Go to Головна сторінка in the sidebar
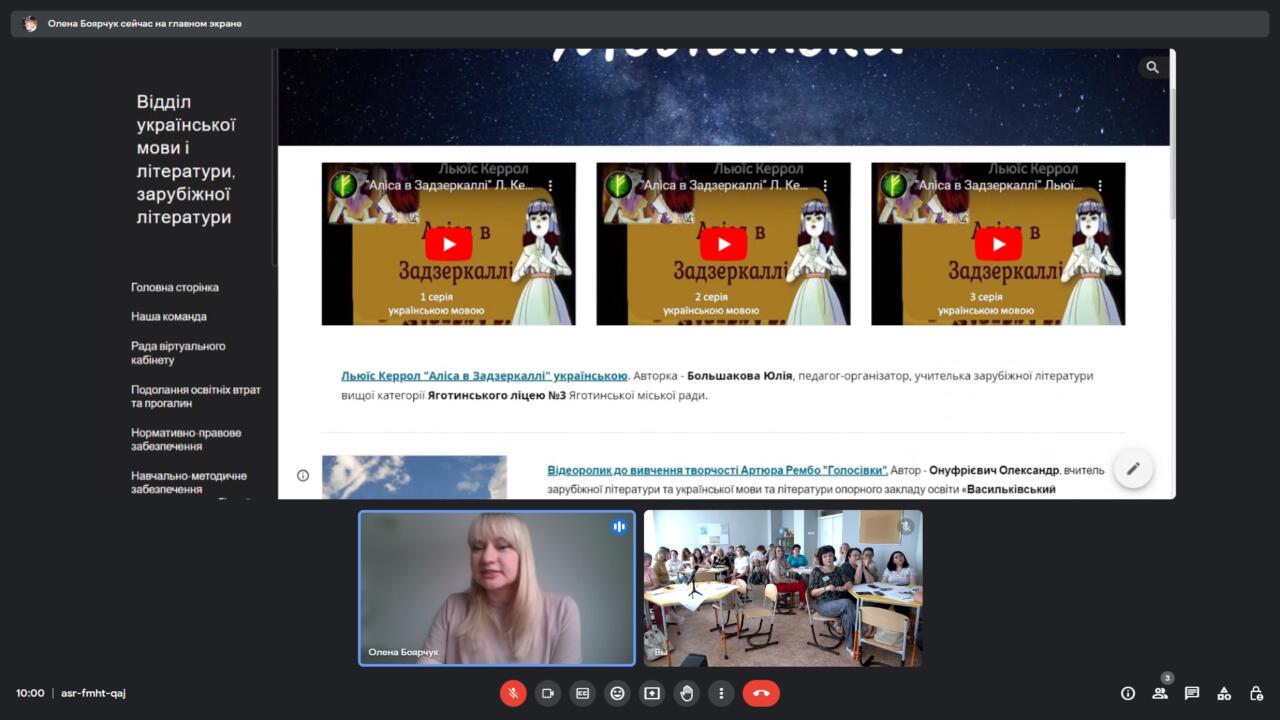 click(x=175, y=287)
